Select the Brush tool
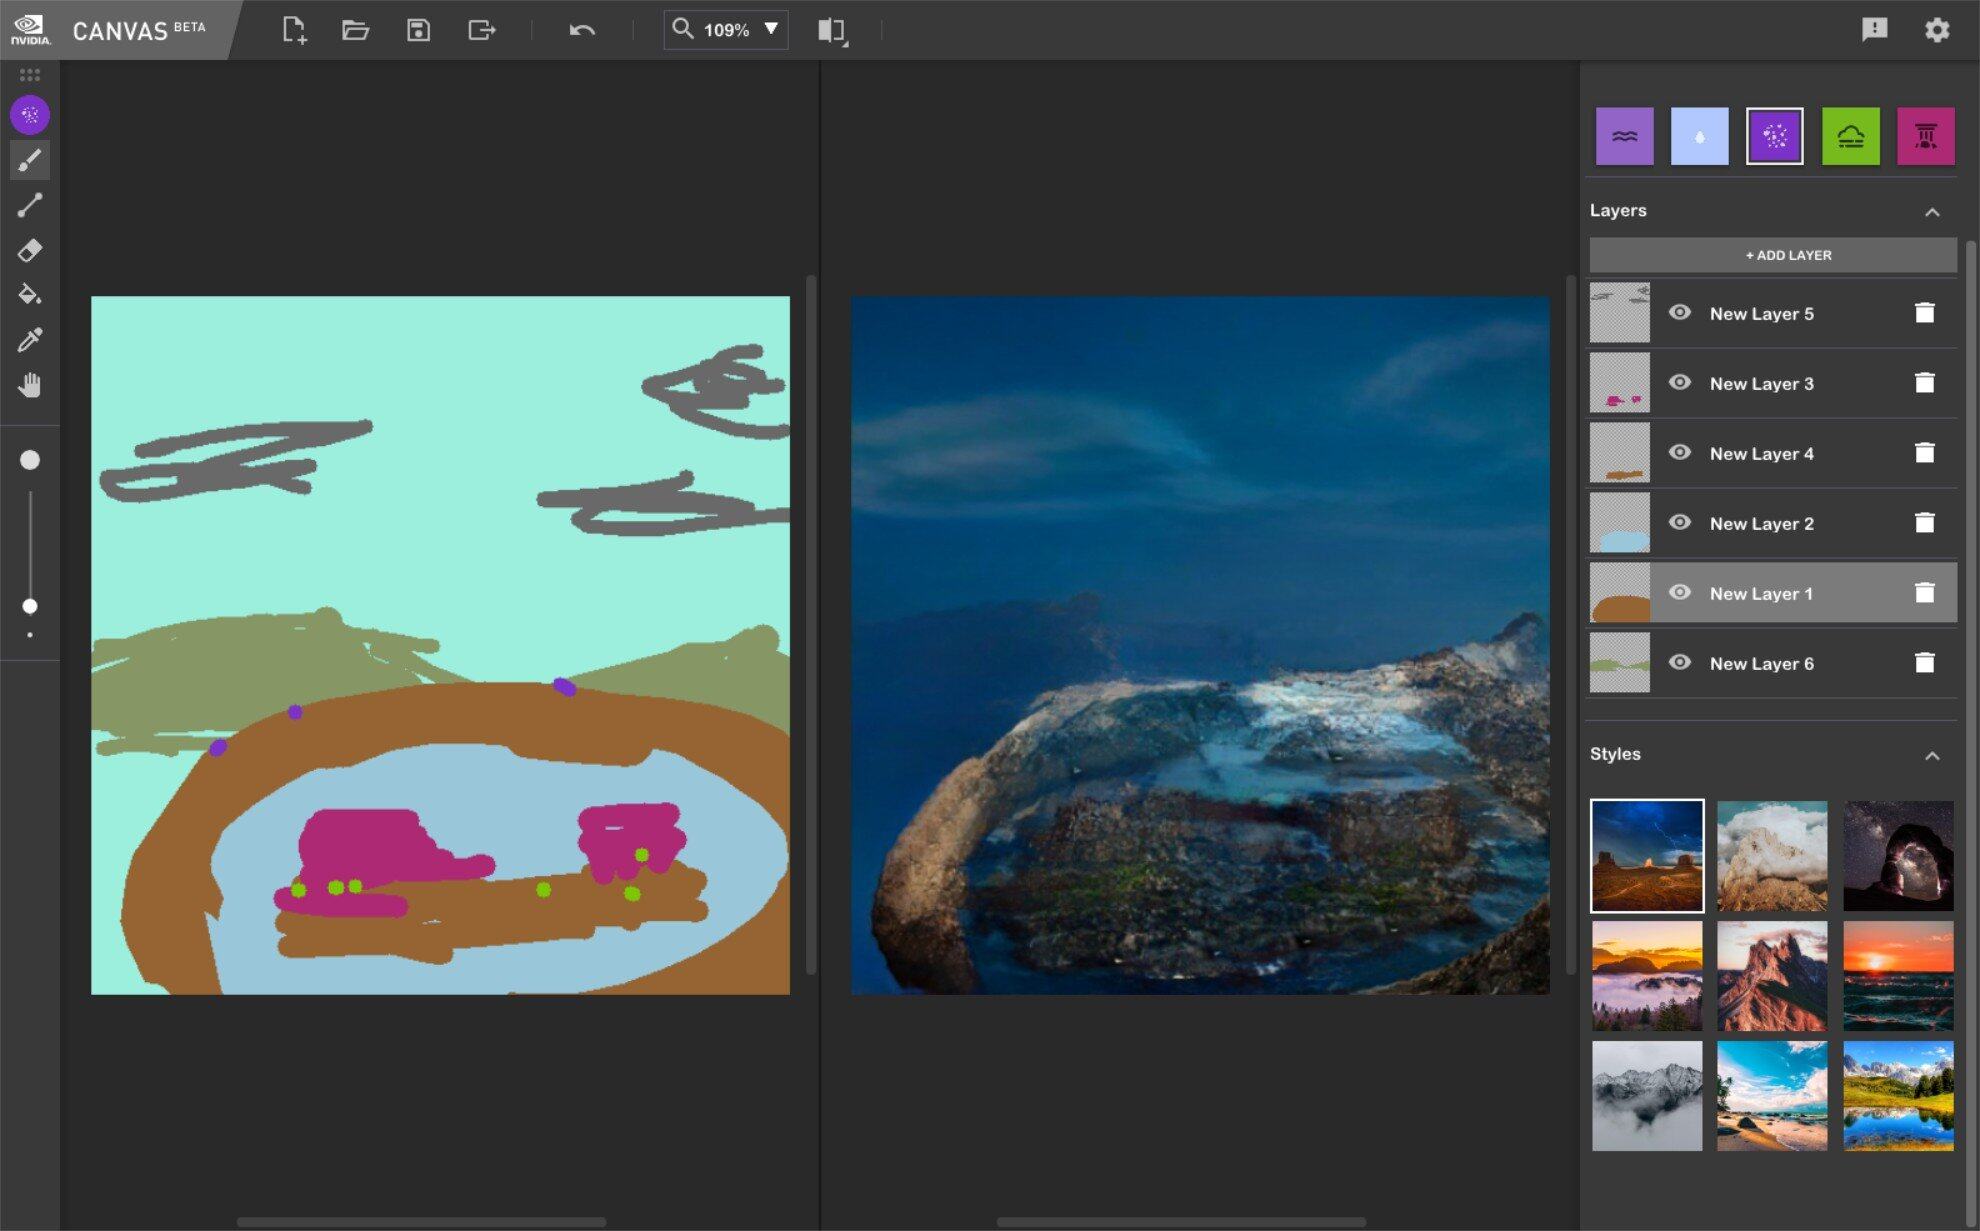 (x=30, y=160)
